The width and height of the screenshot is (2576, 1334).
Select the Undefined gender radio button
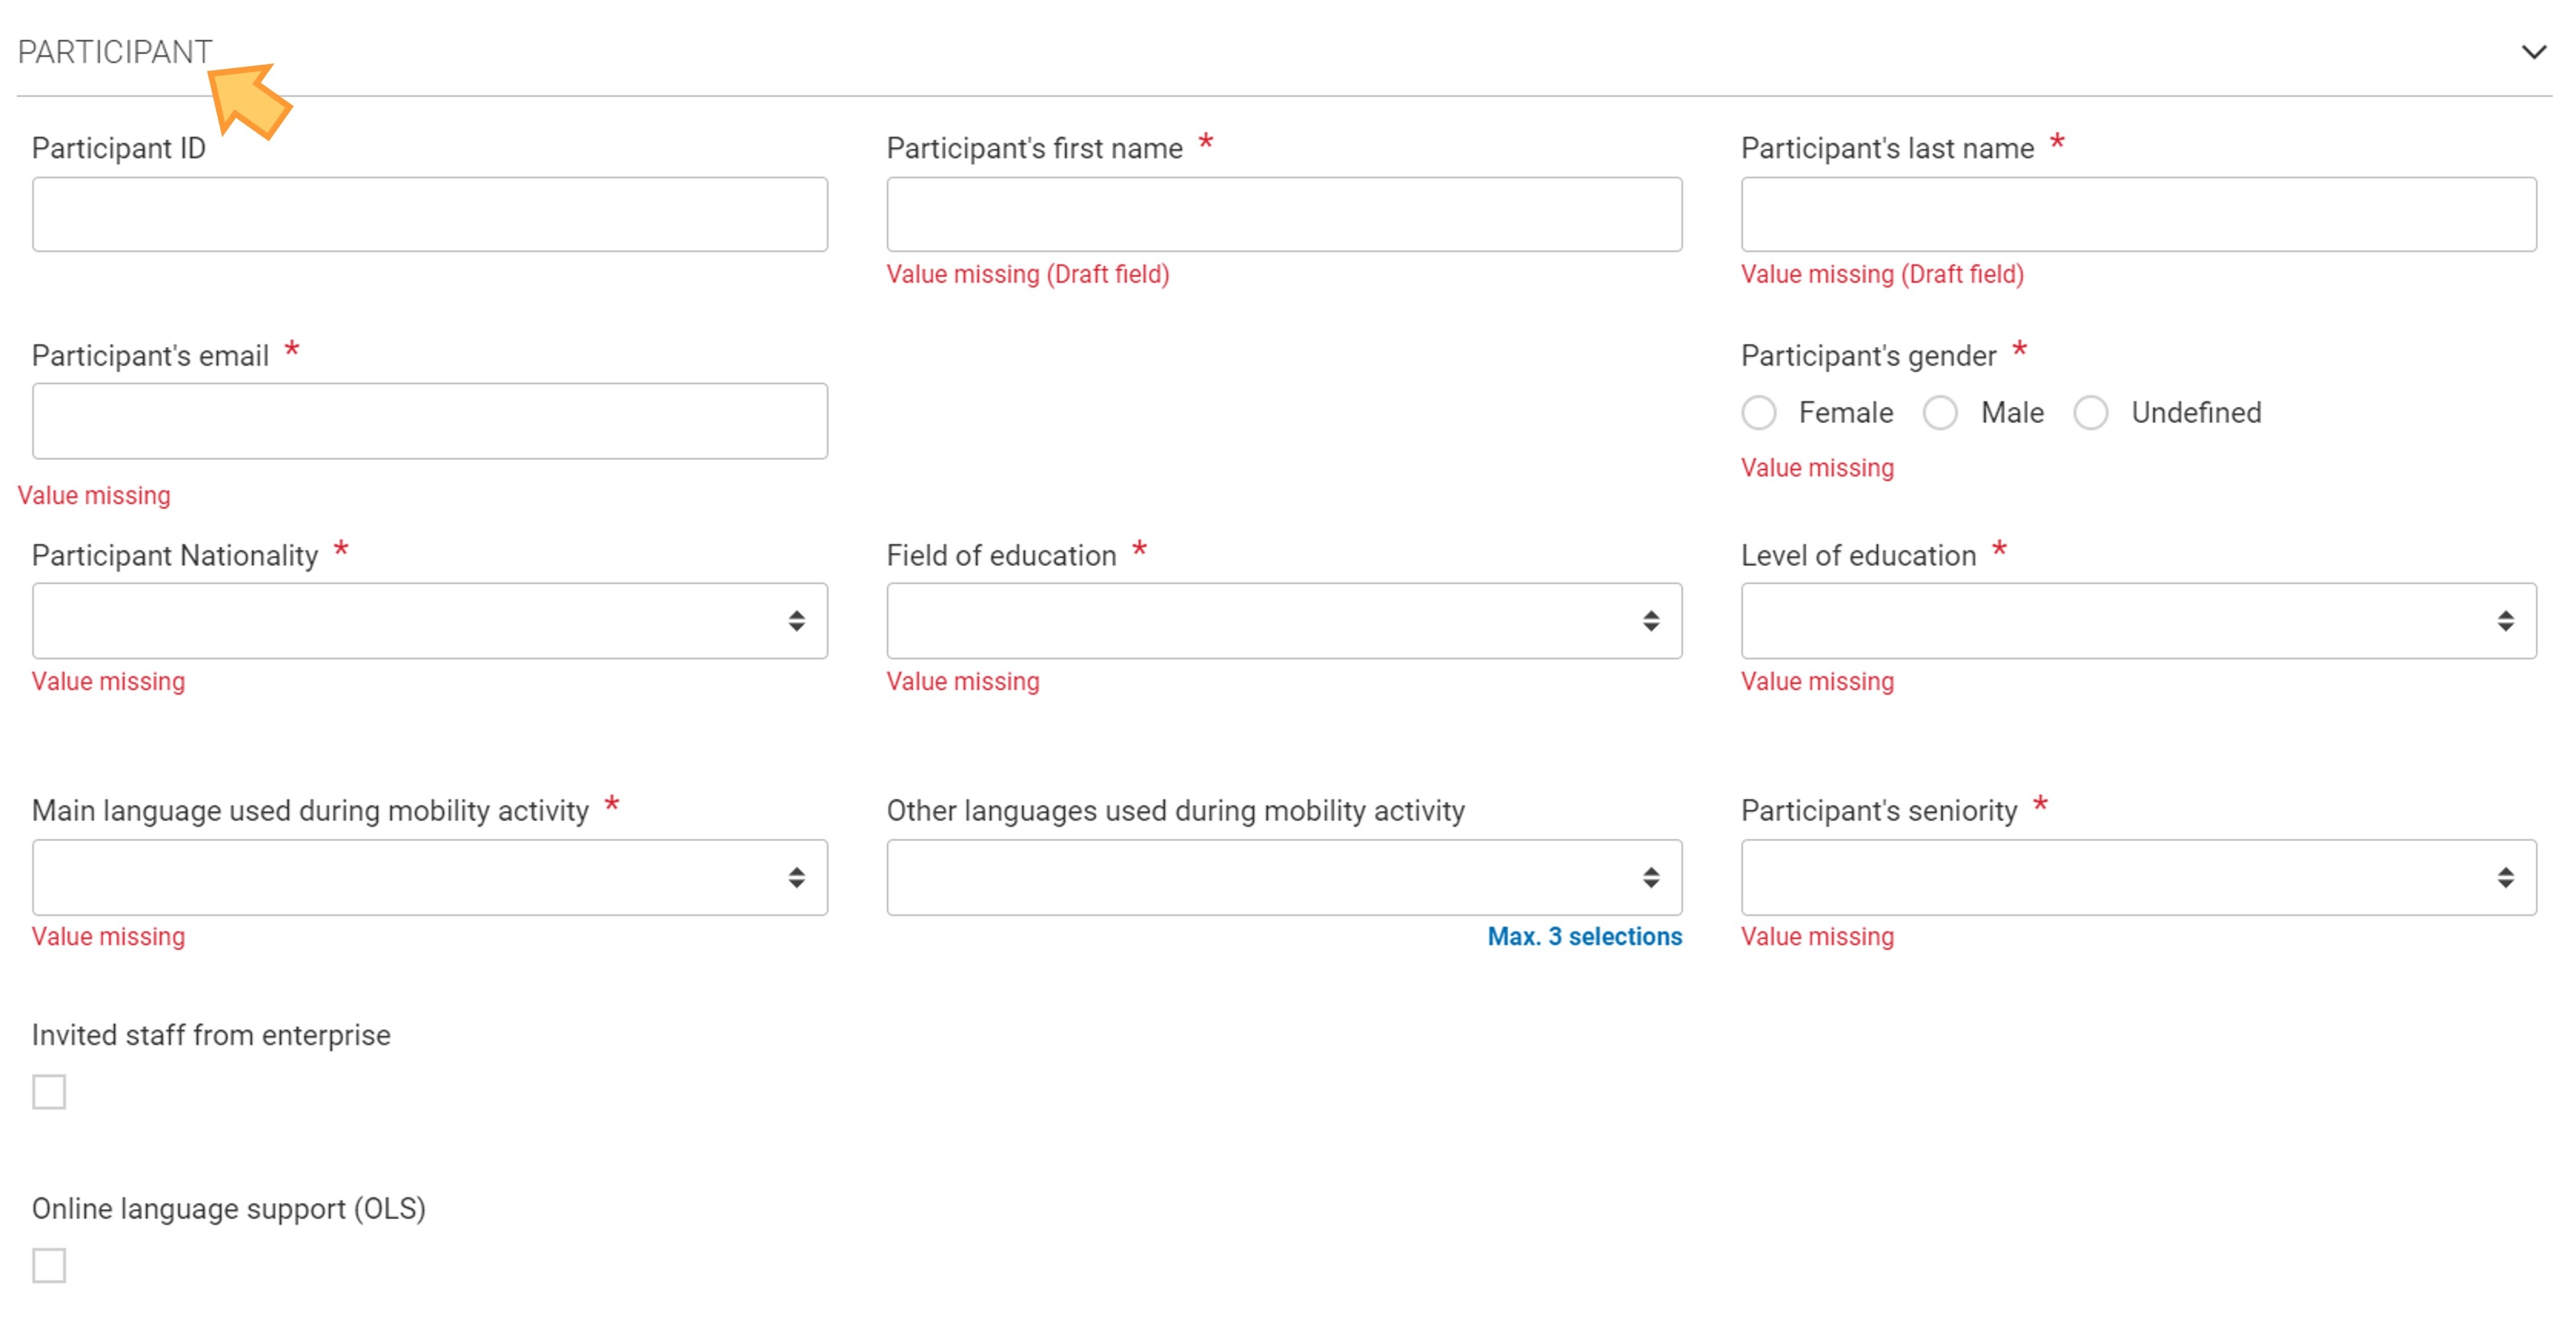tap(2090, 413)
